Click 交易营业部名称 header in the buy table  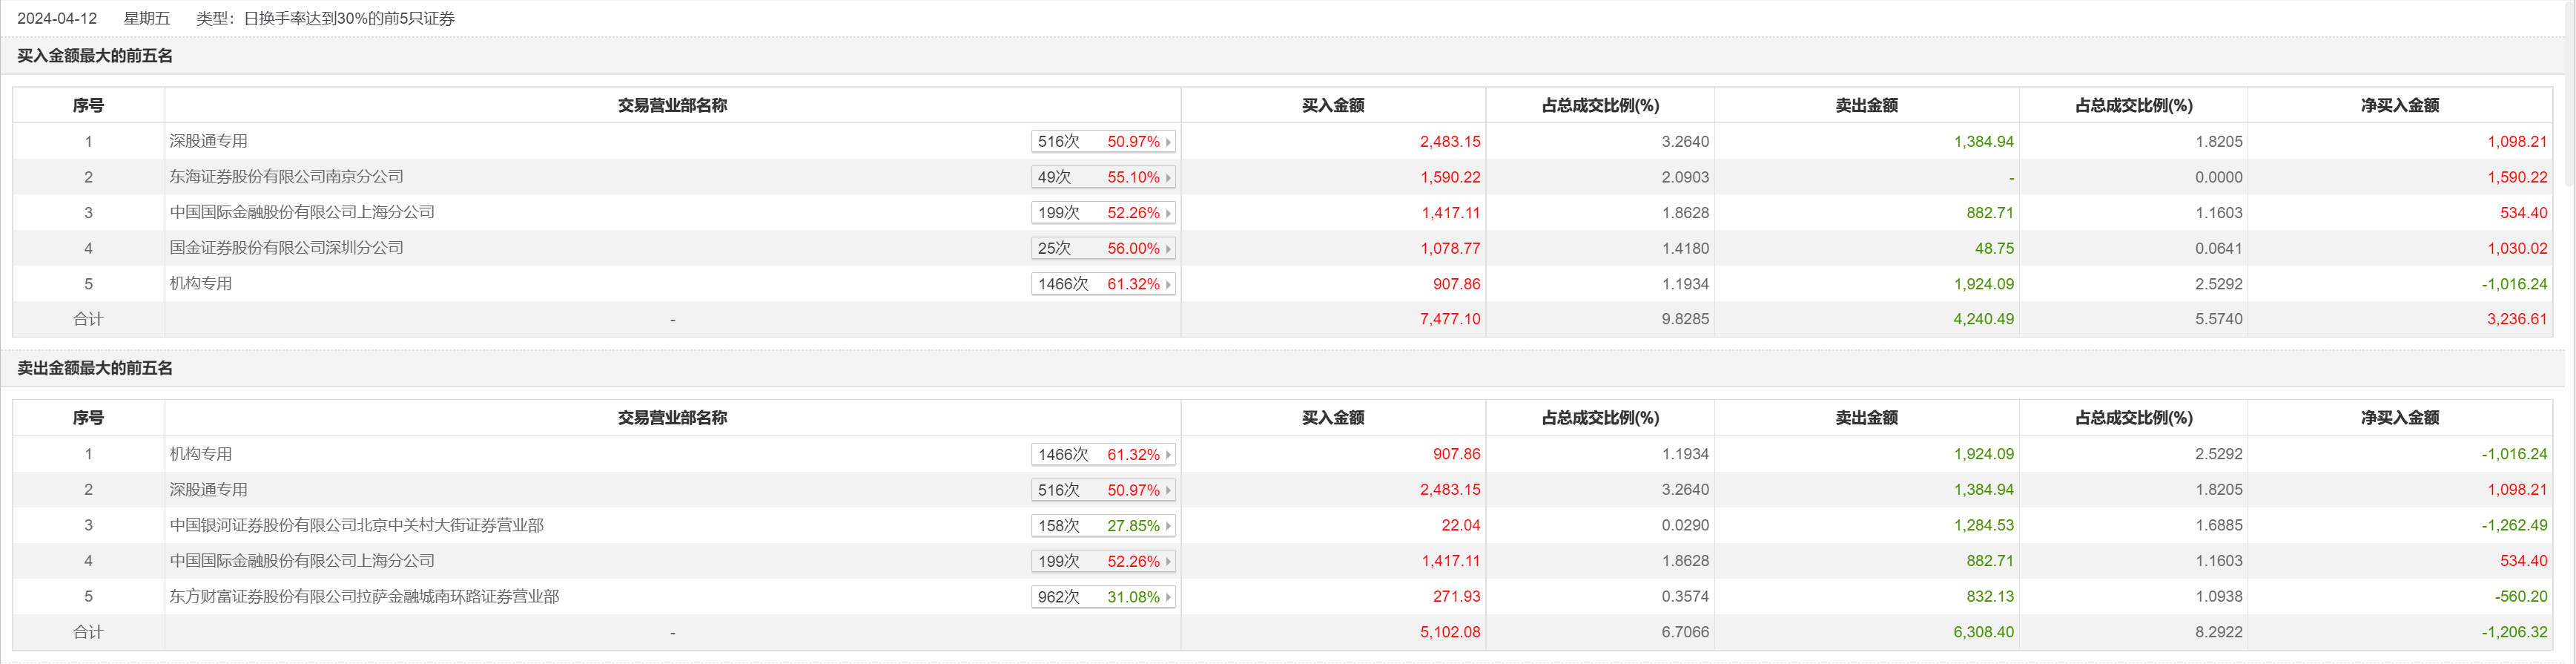pos(672,106)
